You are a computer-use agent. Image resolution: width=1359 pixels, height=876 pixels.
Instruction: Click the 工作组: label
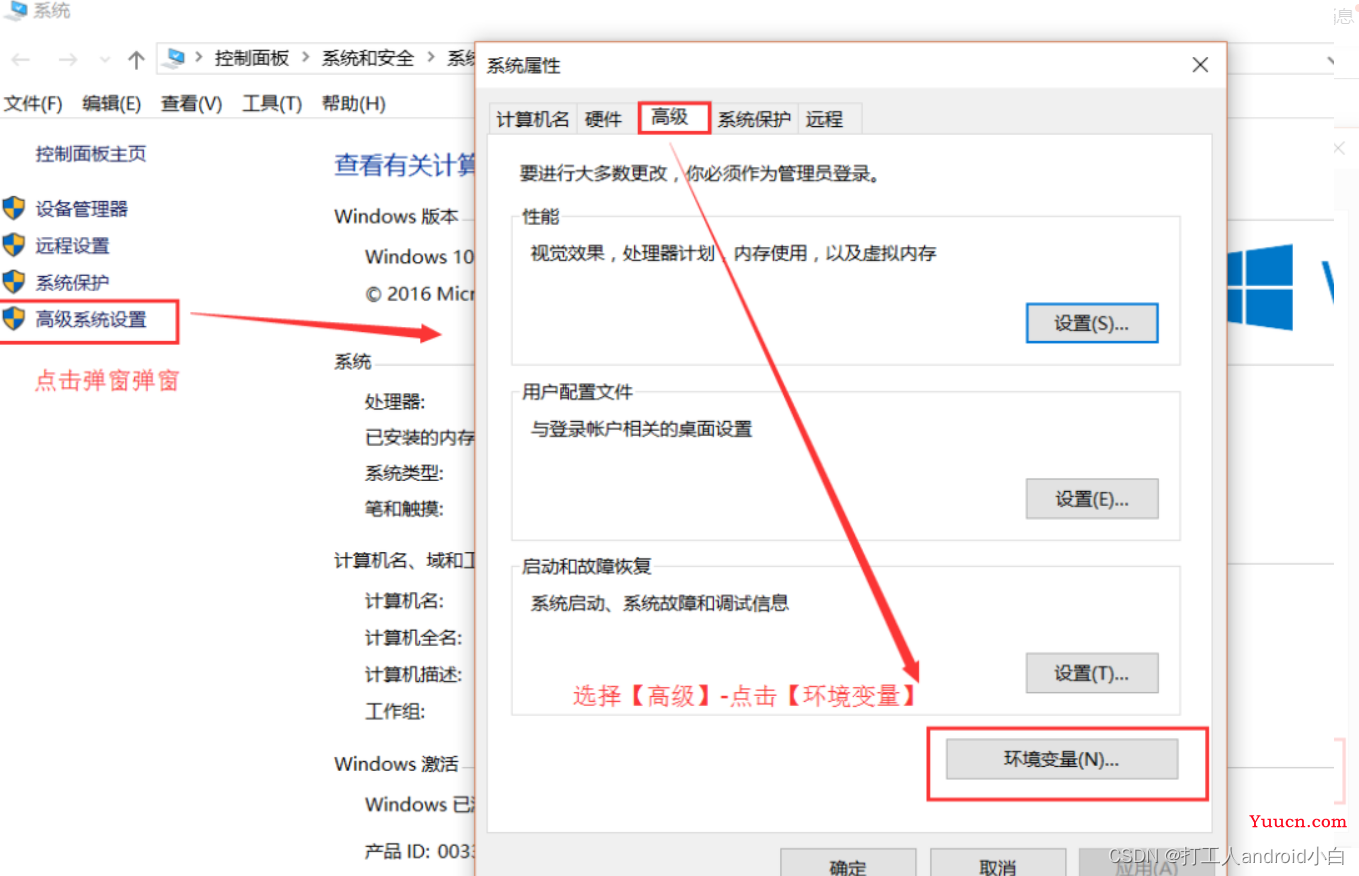pos(395,712)
